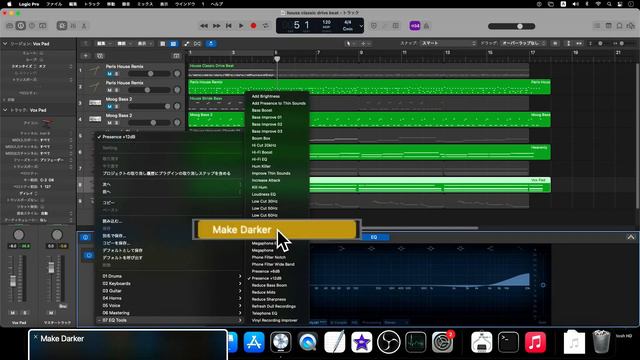Open the 編集 menu in tracks toolbar
This screenshot has width=640, height=360.
click(x=103, y=43)
